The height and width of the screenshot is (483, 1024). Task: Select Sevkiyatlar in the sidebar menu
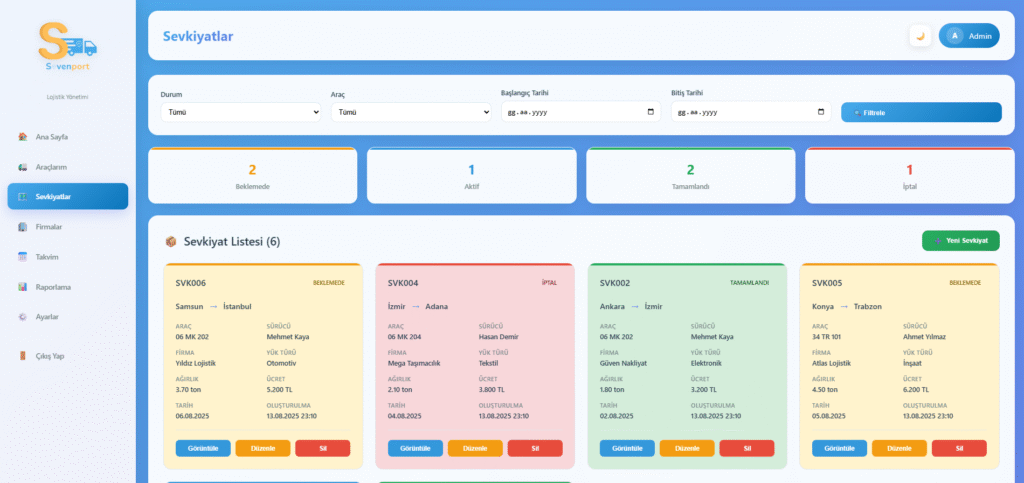point(67,196)
